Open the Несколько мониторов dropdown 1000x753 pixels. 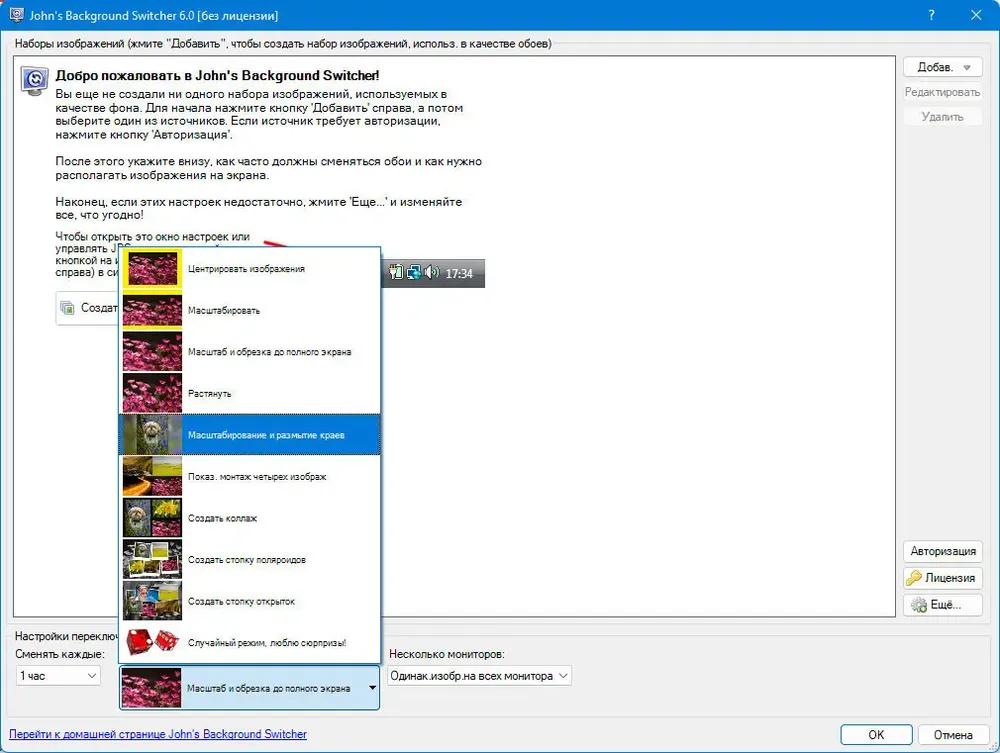pyautogui.click(x=478, y=676)
